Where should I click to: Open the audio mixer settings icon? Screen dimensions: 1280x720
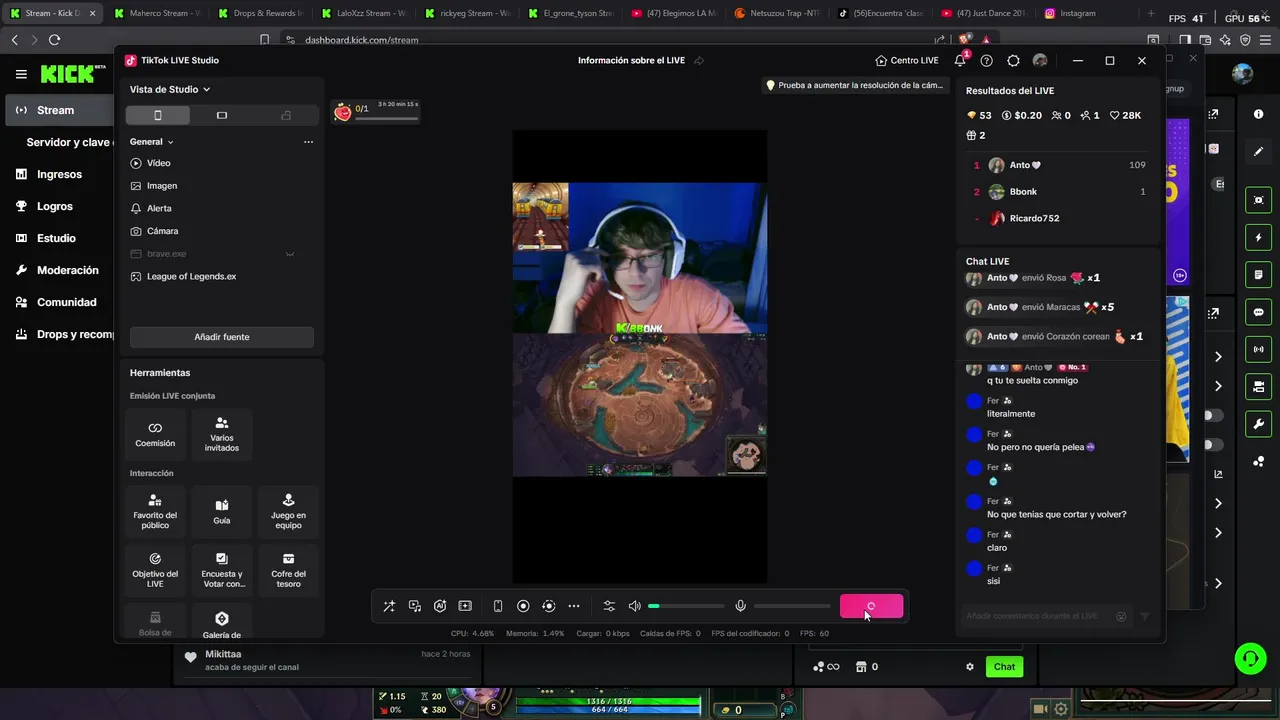609,606
